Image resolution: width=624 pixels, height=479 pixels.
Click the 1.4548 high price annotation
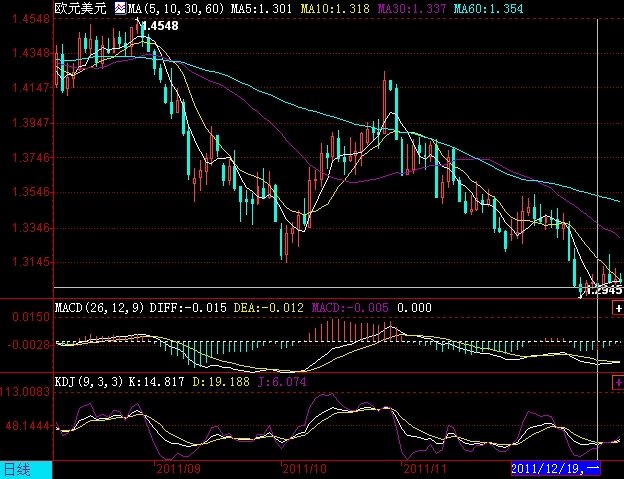pyautogui.click(x=160, y=26)
